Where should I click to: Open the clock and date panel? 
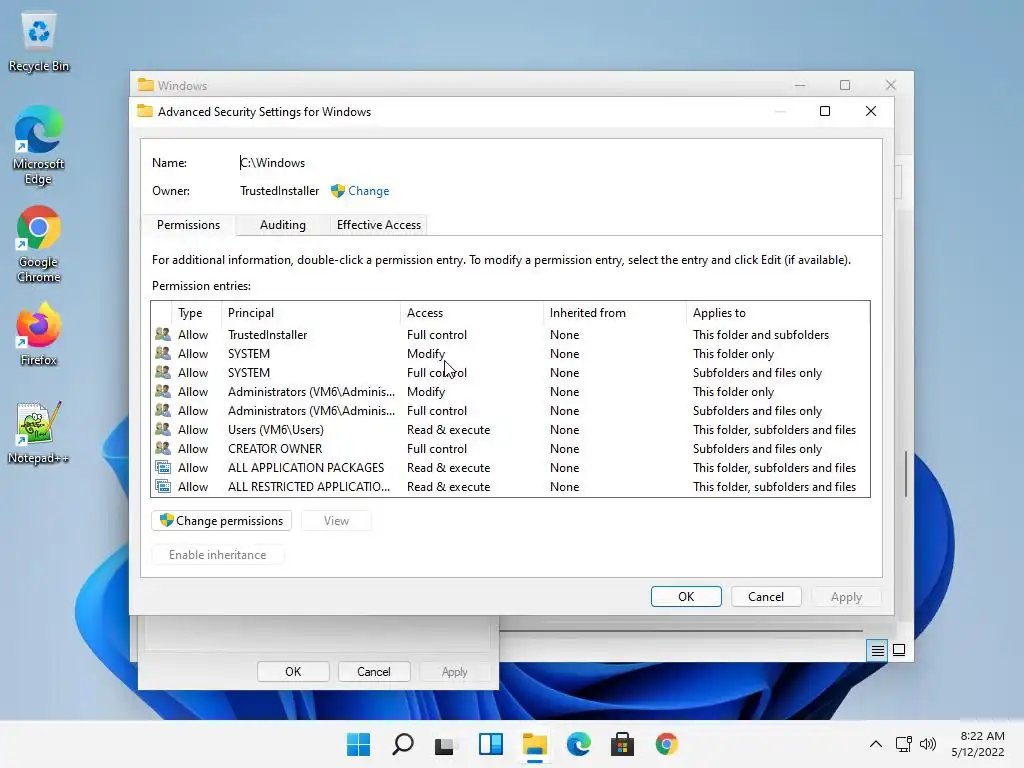tap(978, 744)
